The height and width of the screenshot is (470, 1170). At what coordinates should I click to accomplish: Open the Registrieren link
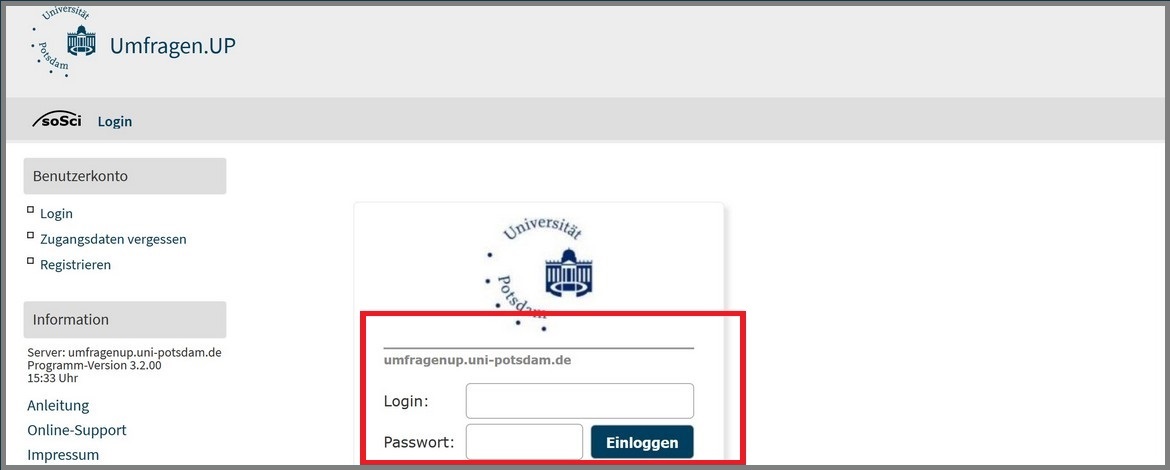[75, 265]
